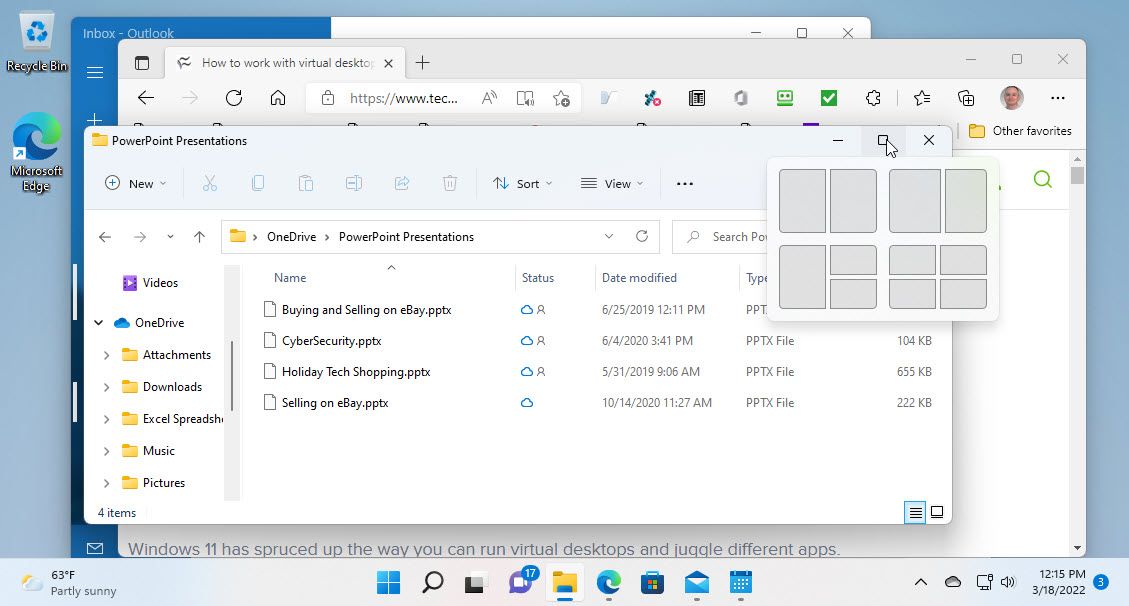Switch to details view at bottom right
This screenshot has width=1129, height=606.
(x=914, y=512)
